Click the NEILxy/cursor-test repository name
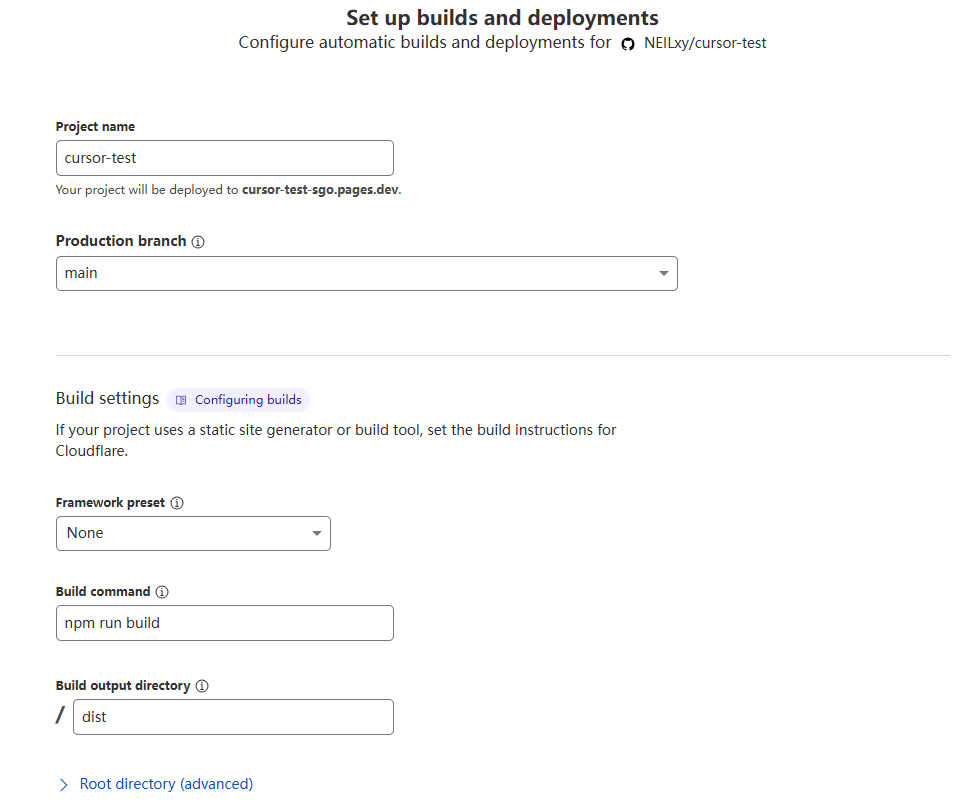The width and height of the screenshot is (972, 806). click(x=705, y=43)
